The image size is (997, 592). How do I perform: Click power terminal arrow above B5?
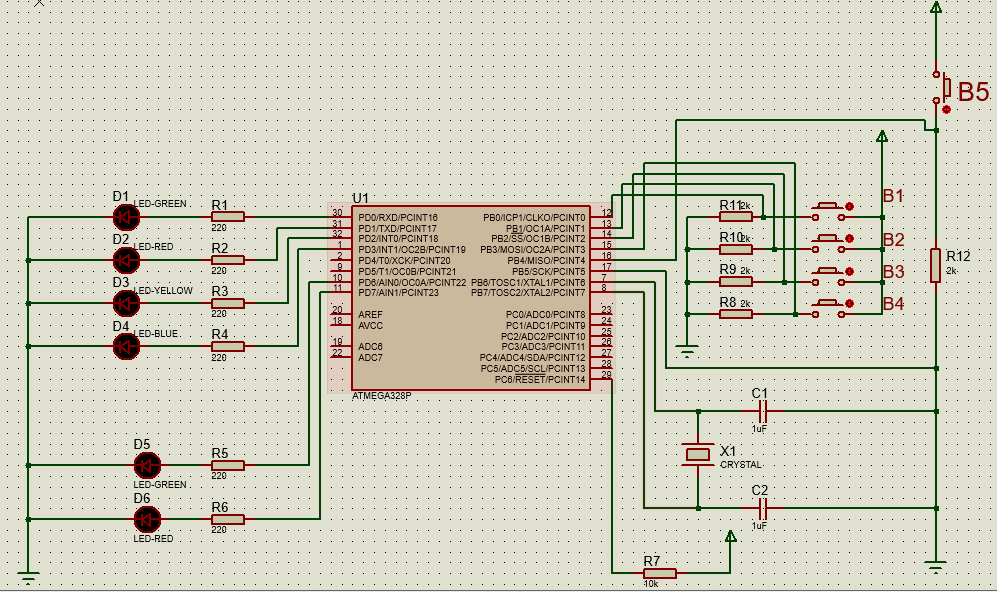935,8
